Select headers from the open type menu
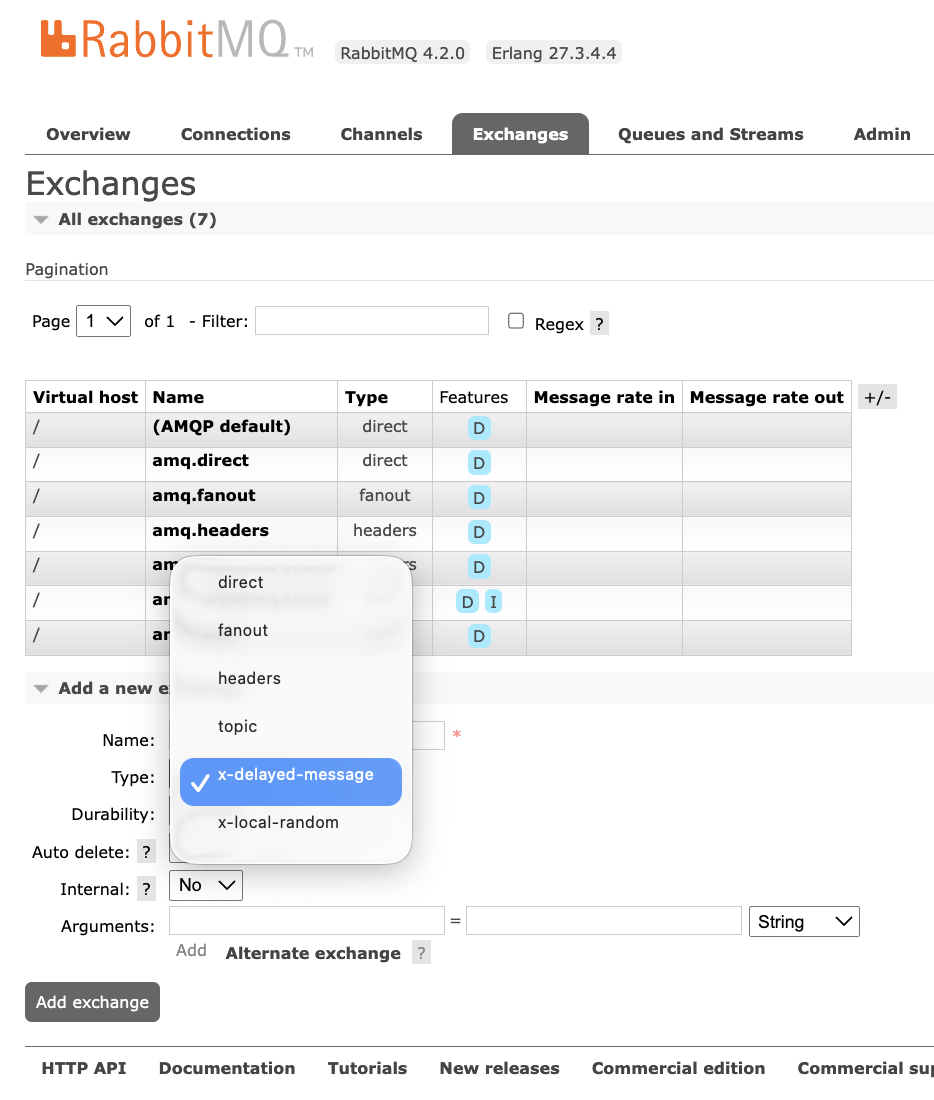Screen dimensions: 934x1100 pos(249,678)
